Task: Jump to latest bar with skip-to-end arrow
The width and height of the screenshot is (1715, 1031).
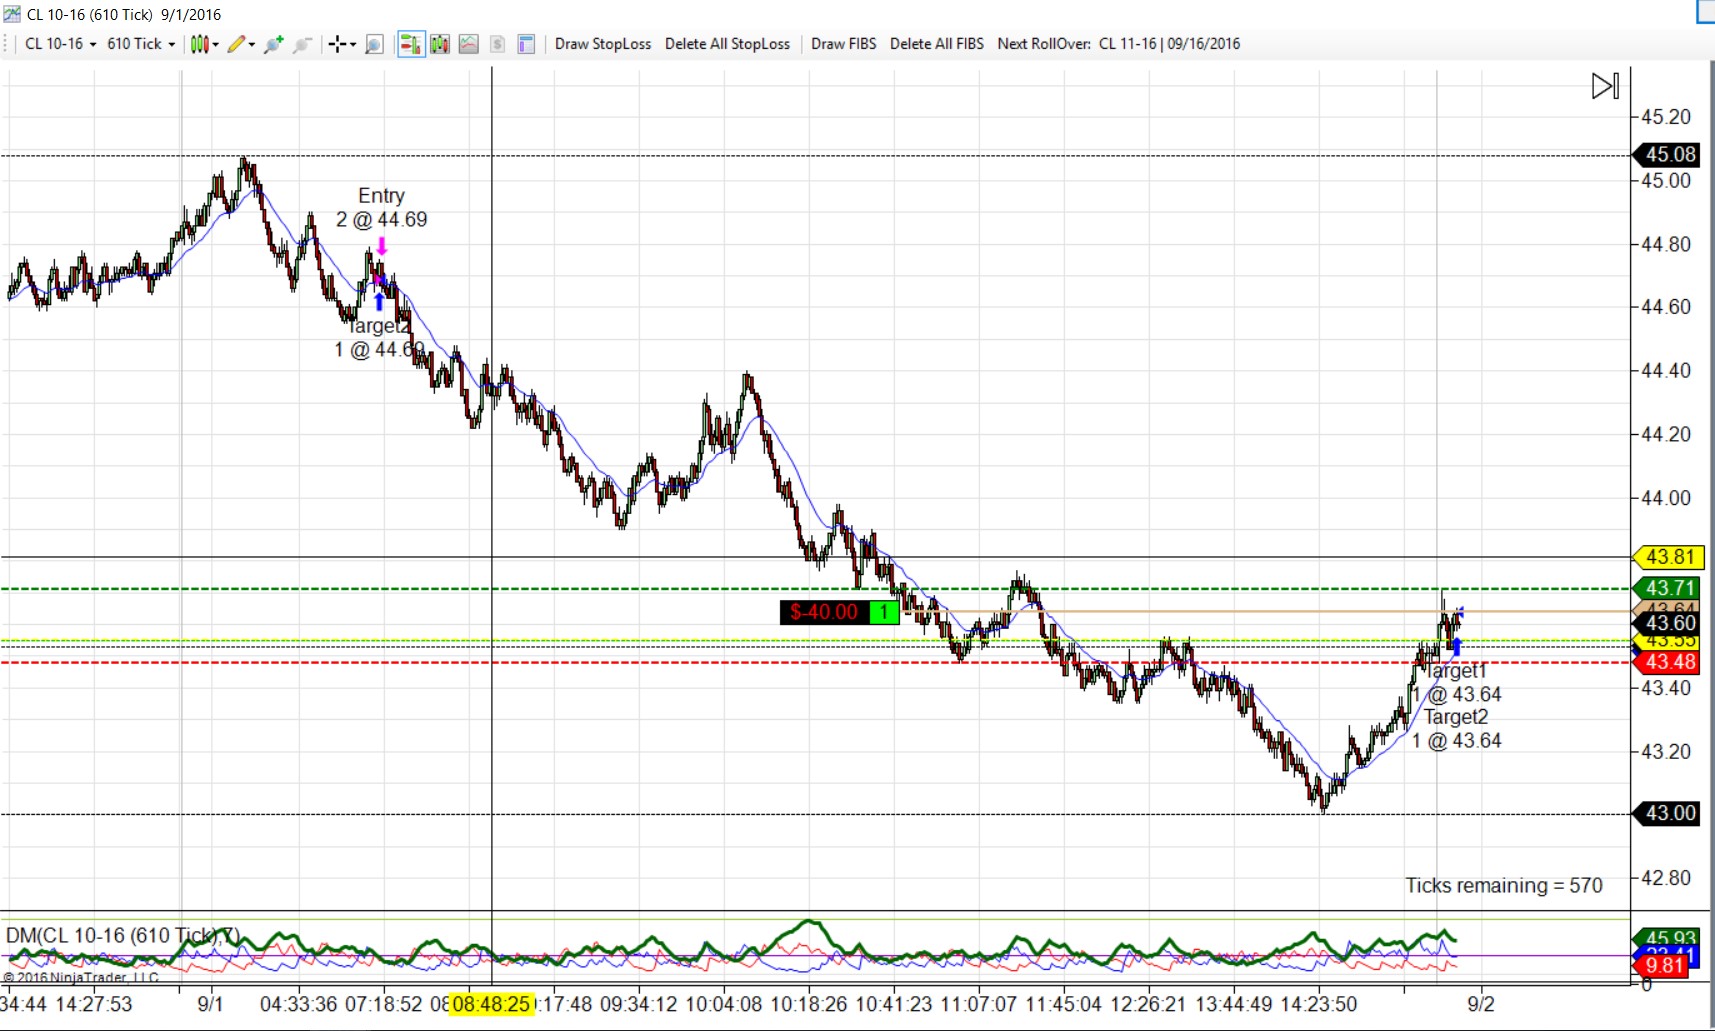Action: [x=1605, y=86]
